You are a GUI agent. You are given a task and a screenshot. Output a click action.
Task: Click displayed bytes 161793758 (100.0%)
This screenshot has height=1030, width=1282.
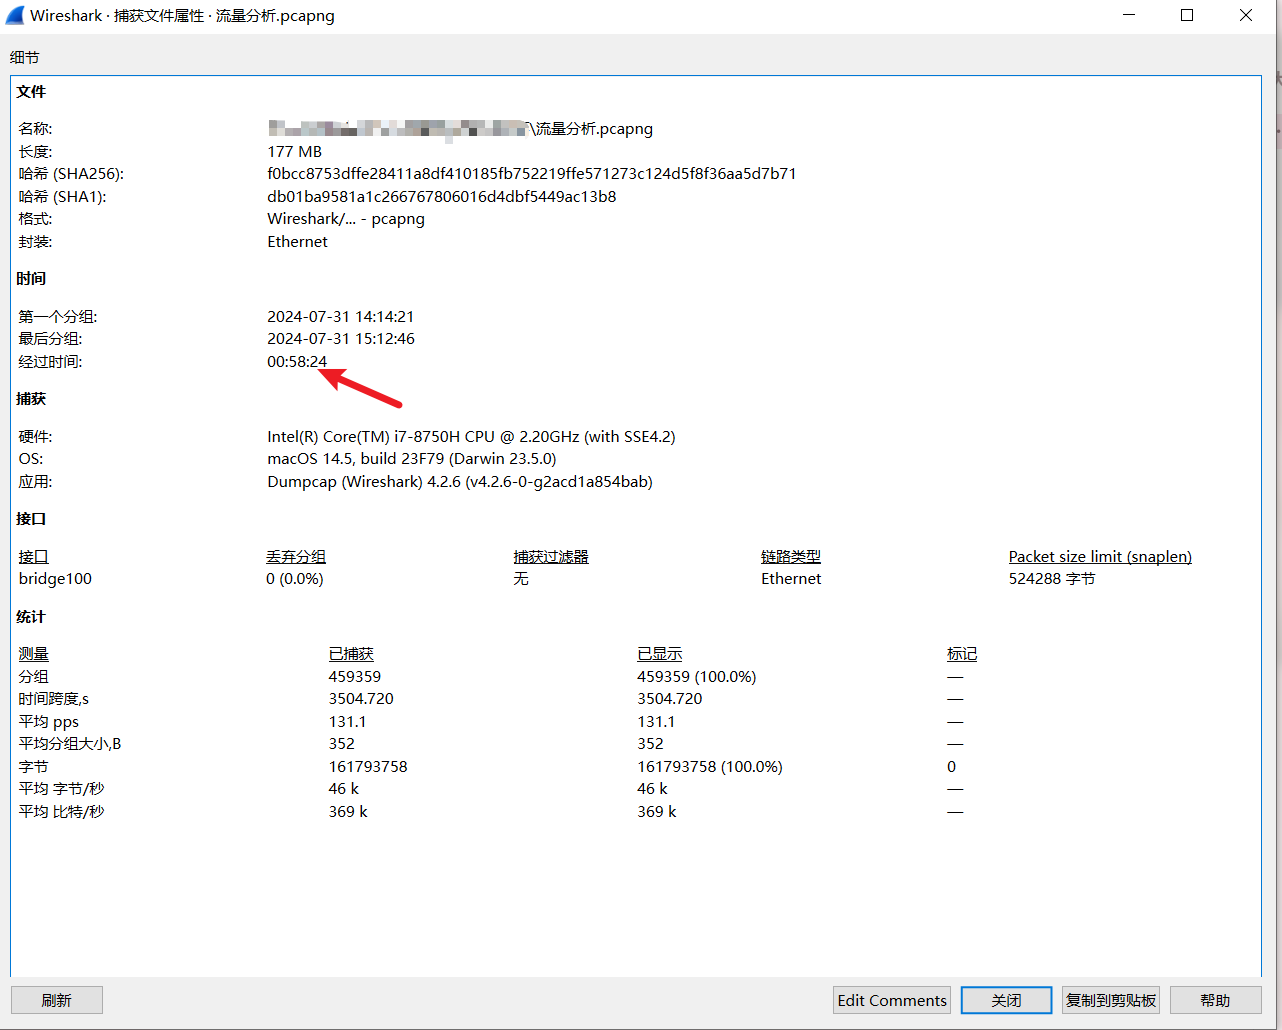710,767
